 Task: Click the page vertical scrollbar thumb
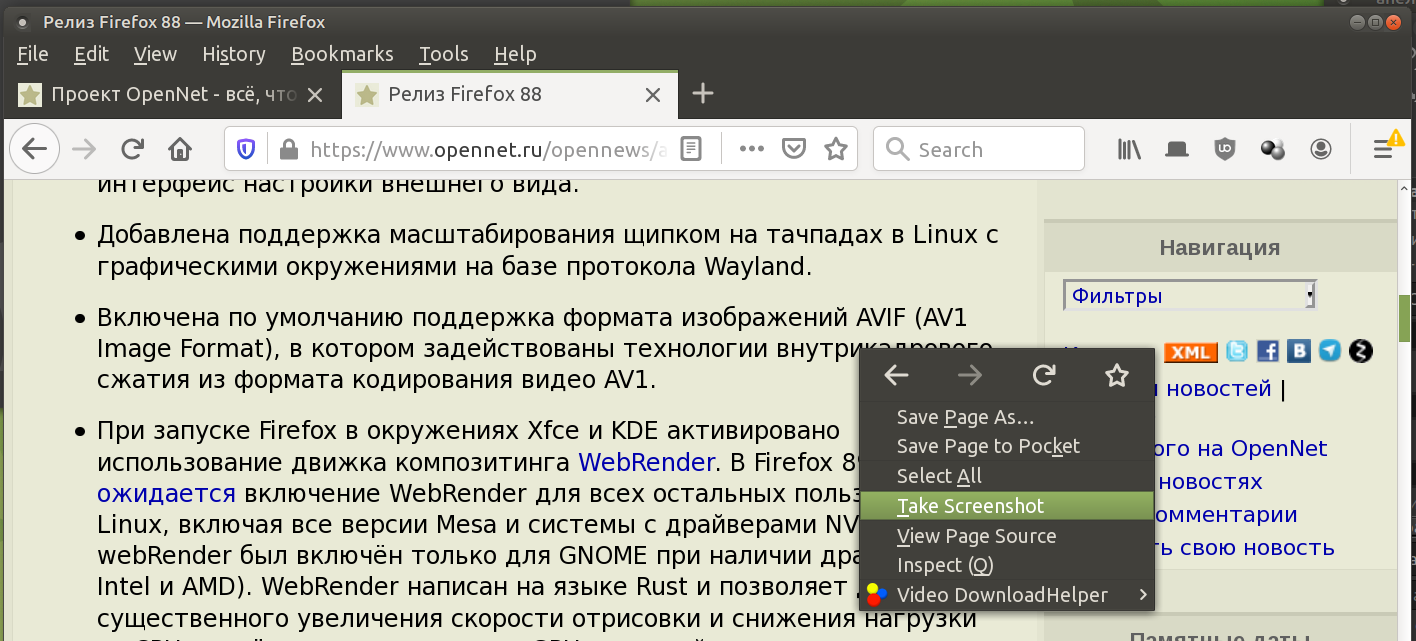coord(1404,319)
